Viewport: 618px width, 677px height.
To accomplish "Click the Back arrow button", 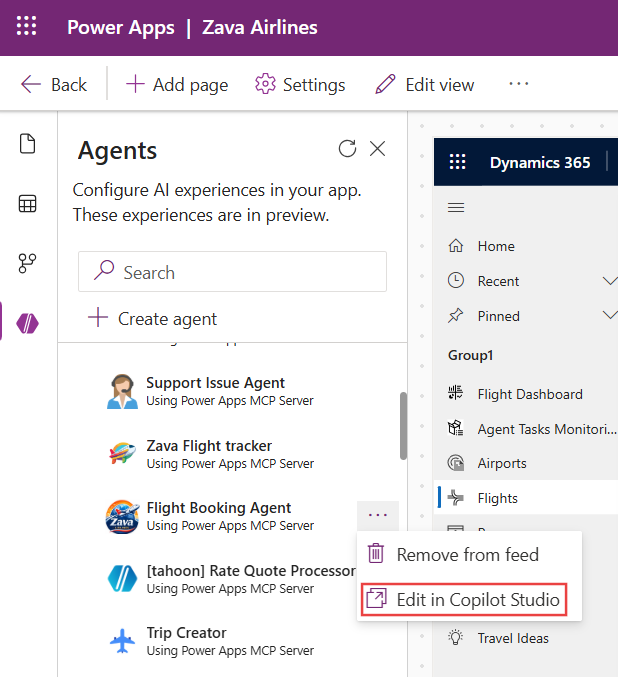I will tap(54, 85).
